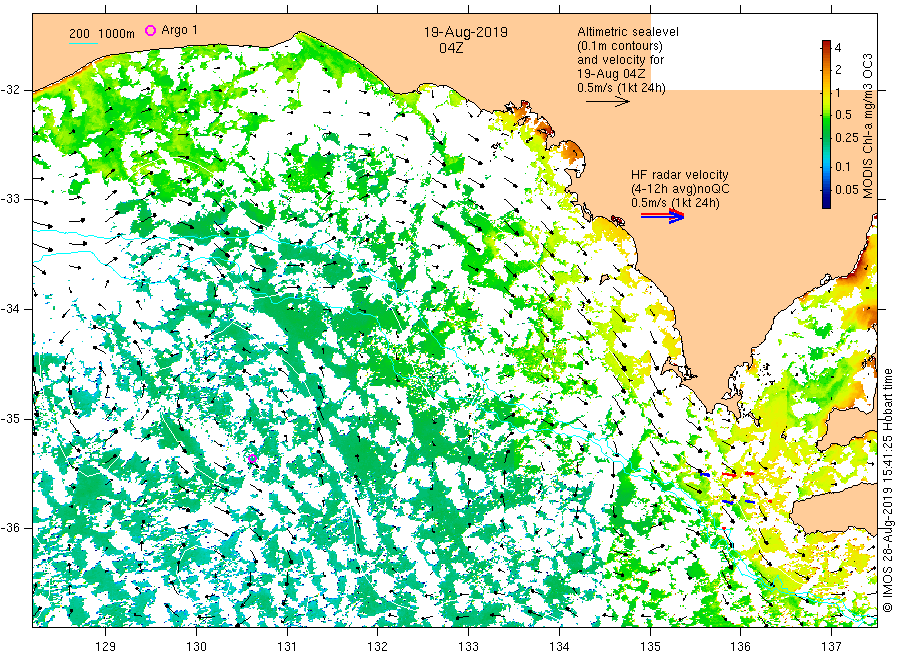Click longitude axis label 133
Image resolution: width=900 pixels, height=660 pixels.
(468, 647)
